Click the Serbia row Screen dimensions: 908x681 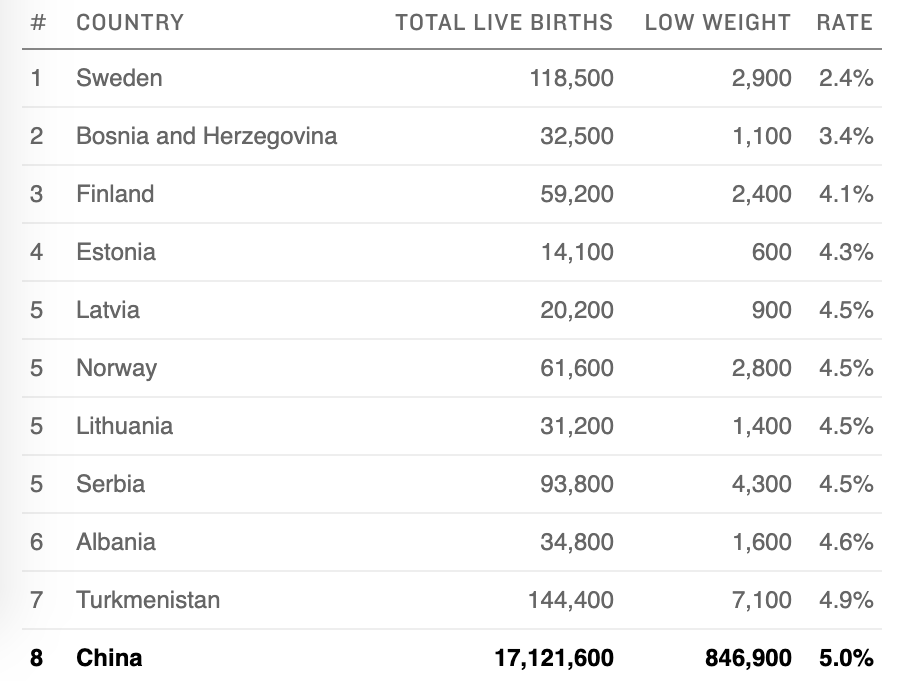(x=110, y=484)
